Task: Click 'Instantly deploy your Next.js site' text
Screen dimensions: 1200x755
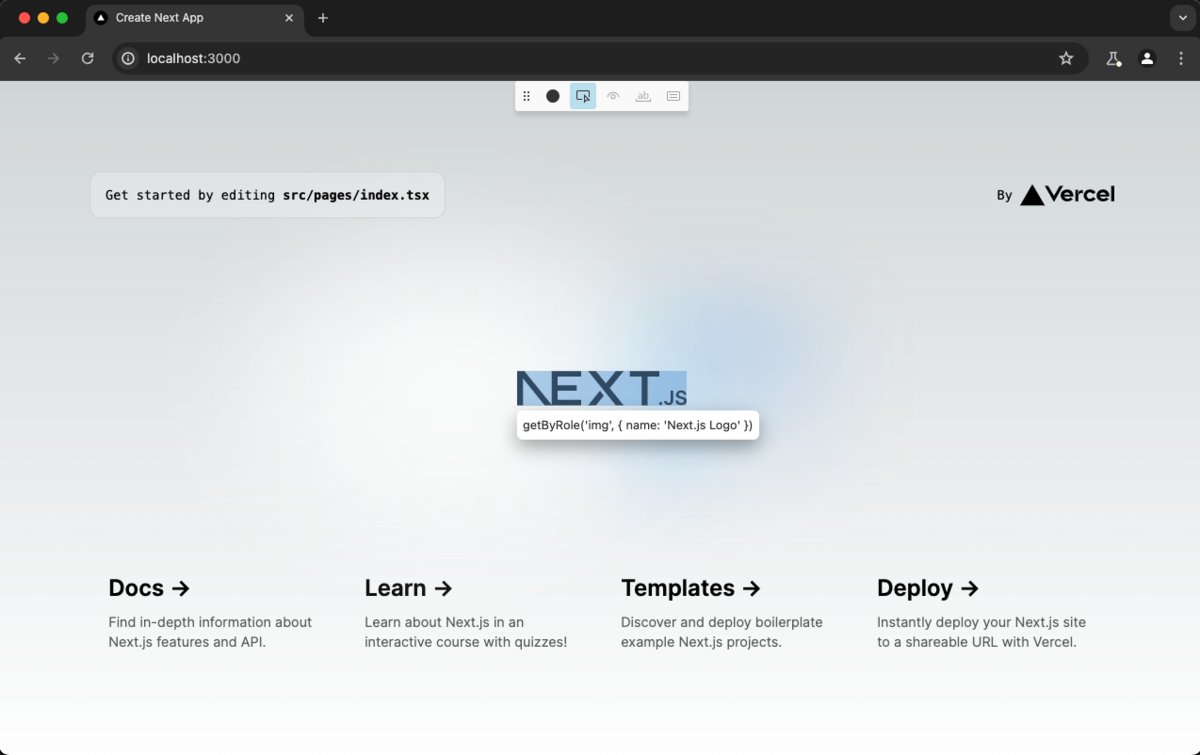Action: point(981,622)
